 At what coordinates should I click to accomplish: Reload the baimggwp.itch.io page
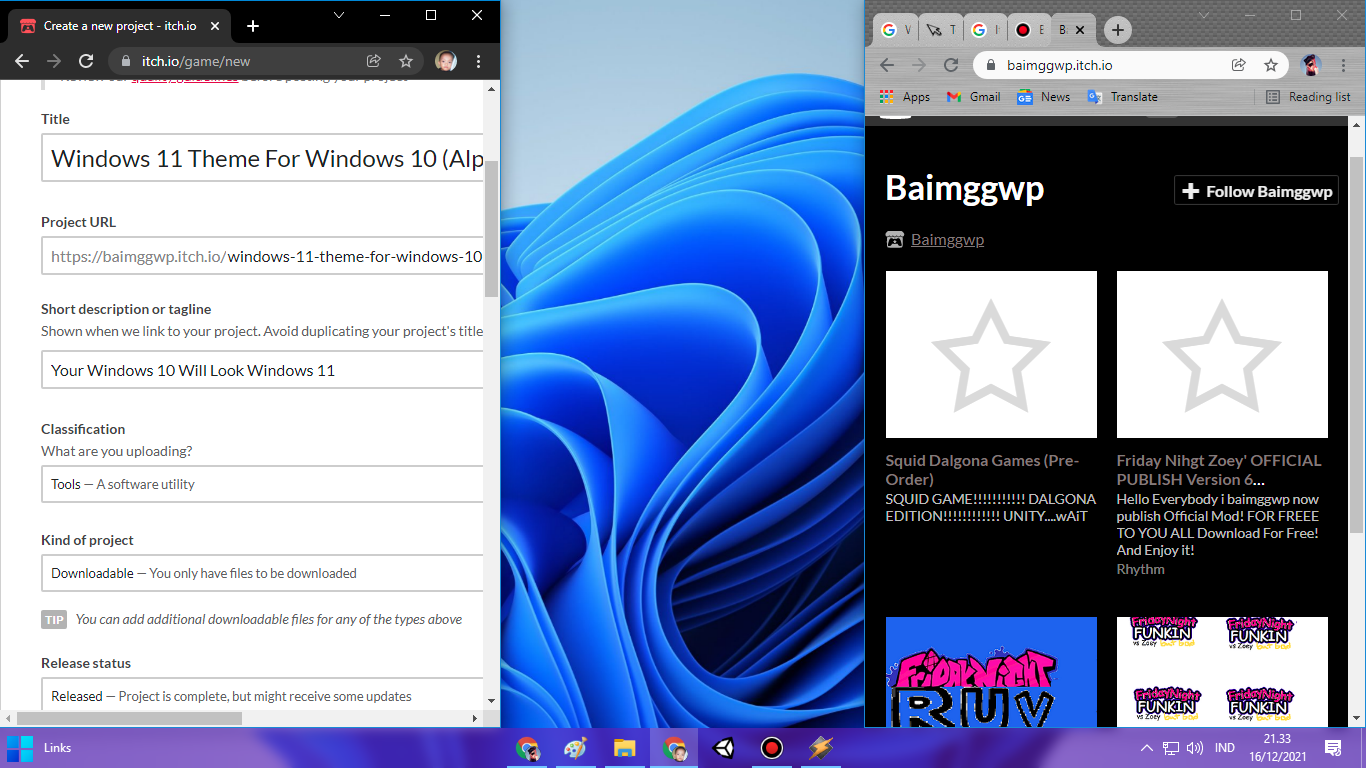(x=950, y=65)
